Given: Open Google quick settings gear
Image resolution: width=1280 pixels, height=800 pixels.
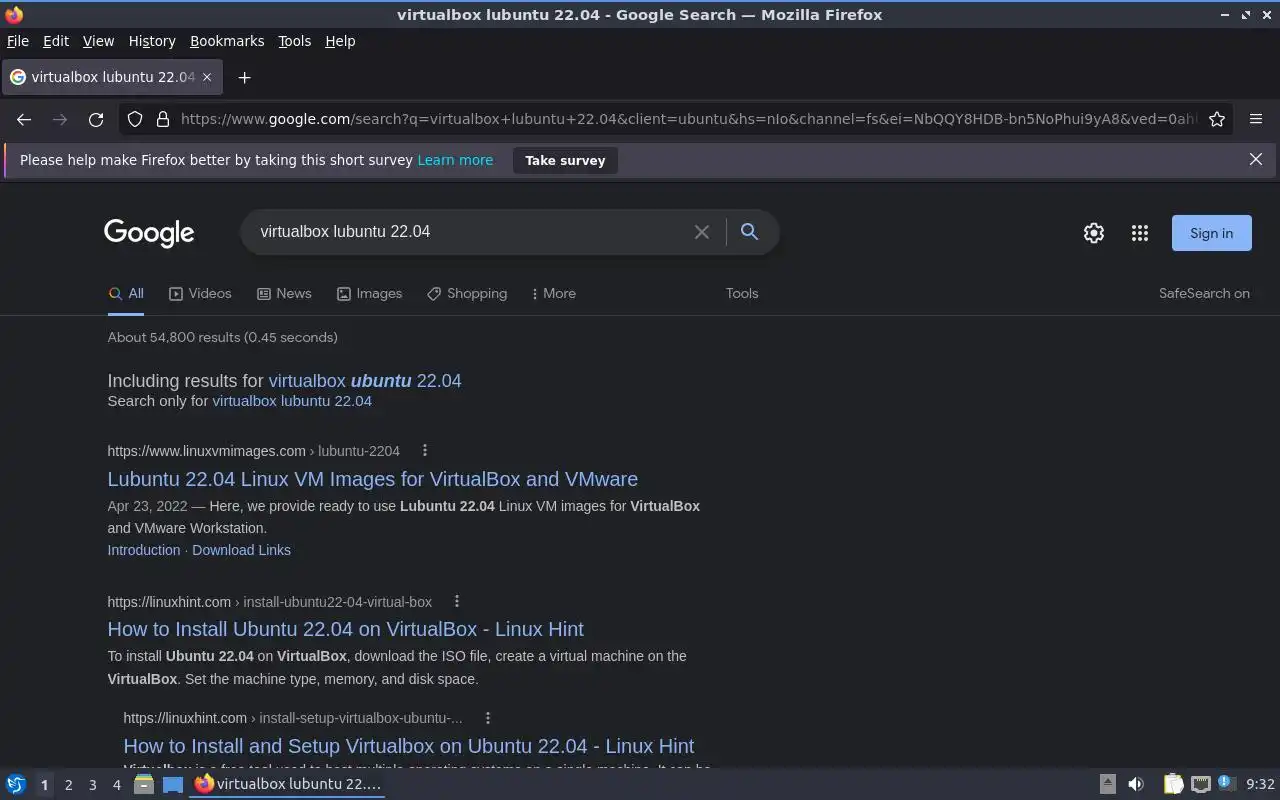Looking at the screenshot, I should click(x=1094, y=233).
